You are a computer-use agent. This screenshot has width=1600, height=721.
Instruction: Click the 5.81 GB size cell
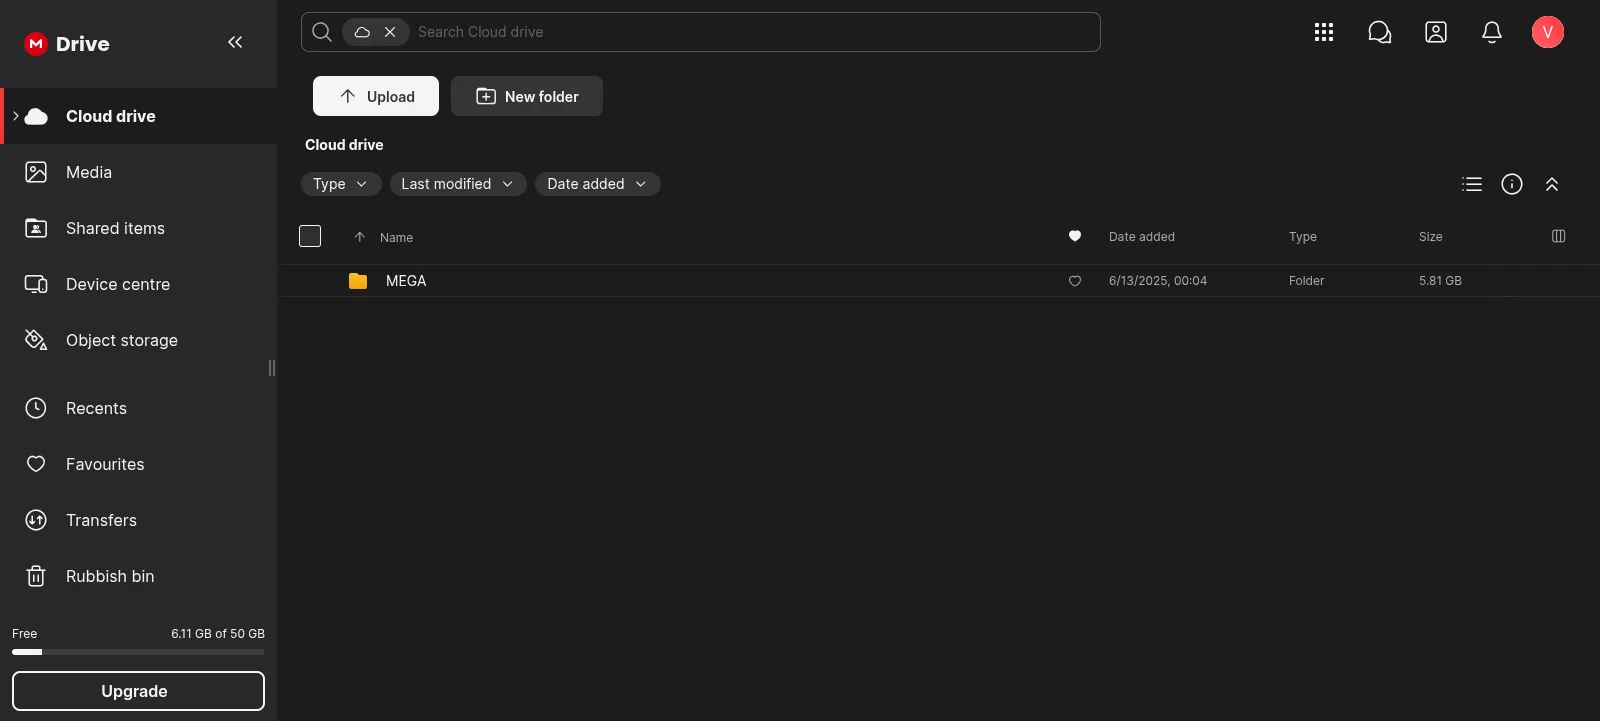click(x=1440, y=281)
